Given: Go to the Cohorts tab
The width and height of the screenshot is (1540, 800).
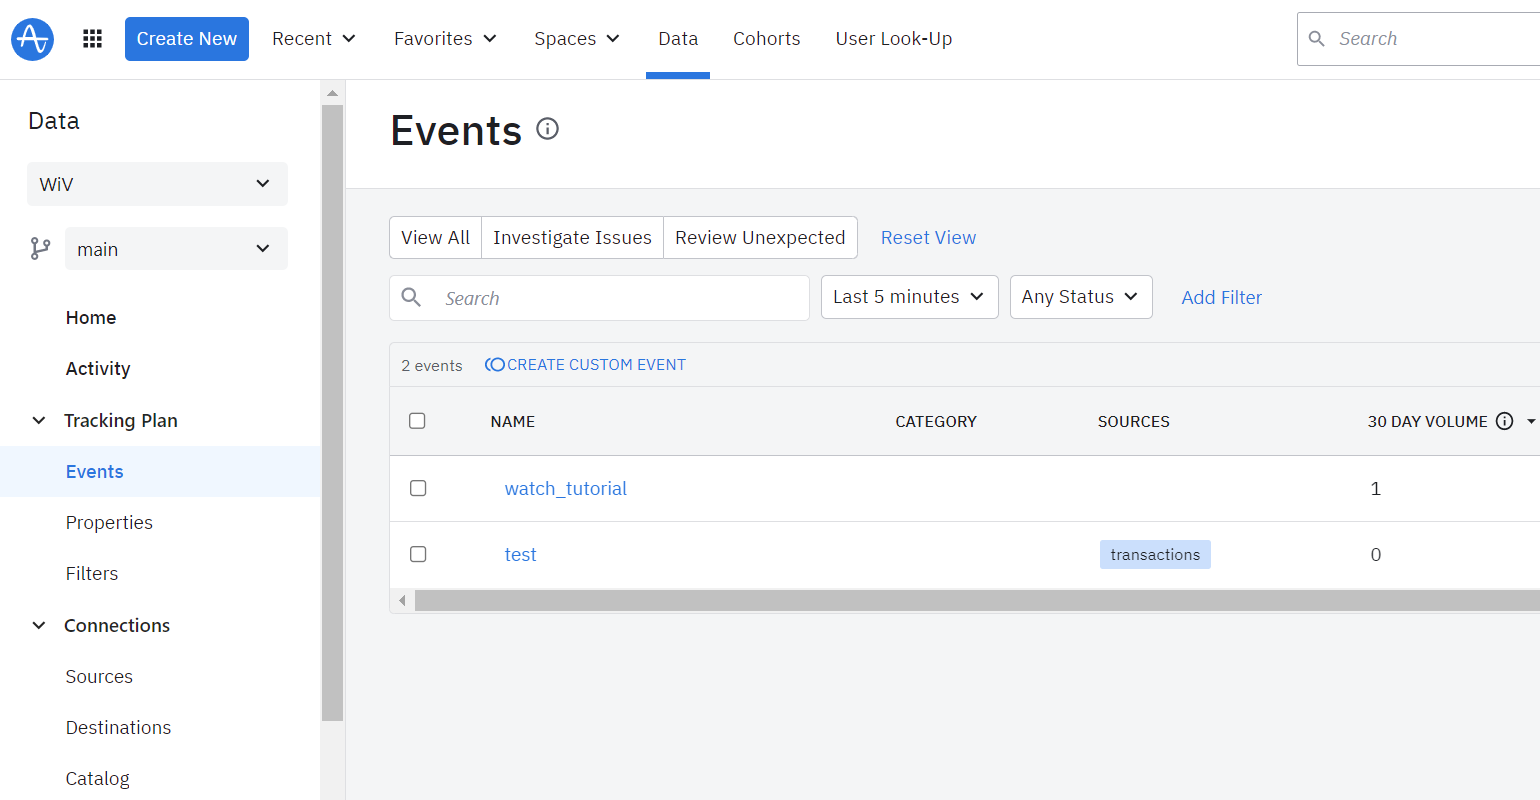Looking at the screenshot, I should pyautogui.click(x=767, y=39).
